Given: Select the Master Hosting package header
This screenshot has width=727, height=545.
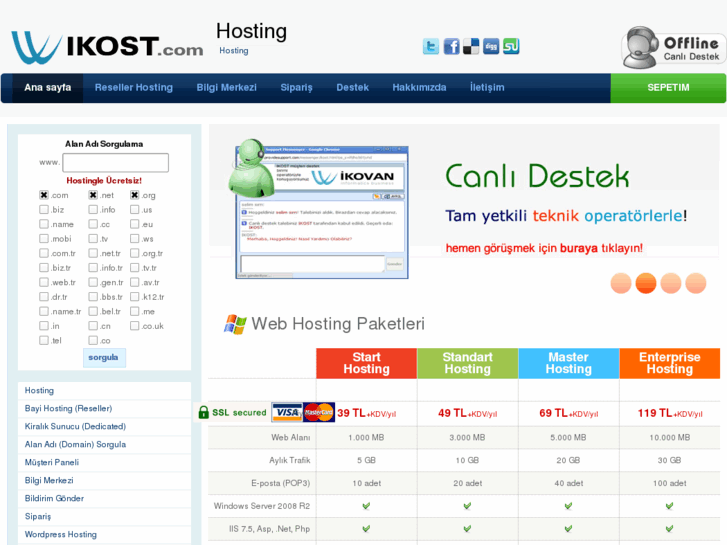Looking at the screenshot, I should point(568,363).
